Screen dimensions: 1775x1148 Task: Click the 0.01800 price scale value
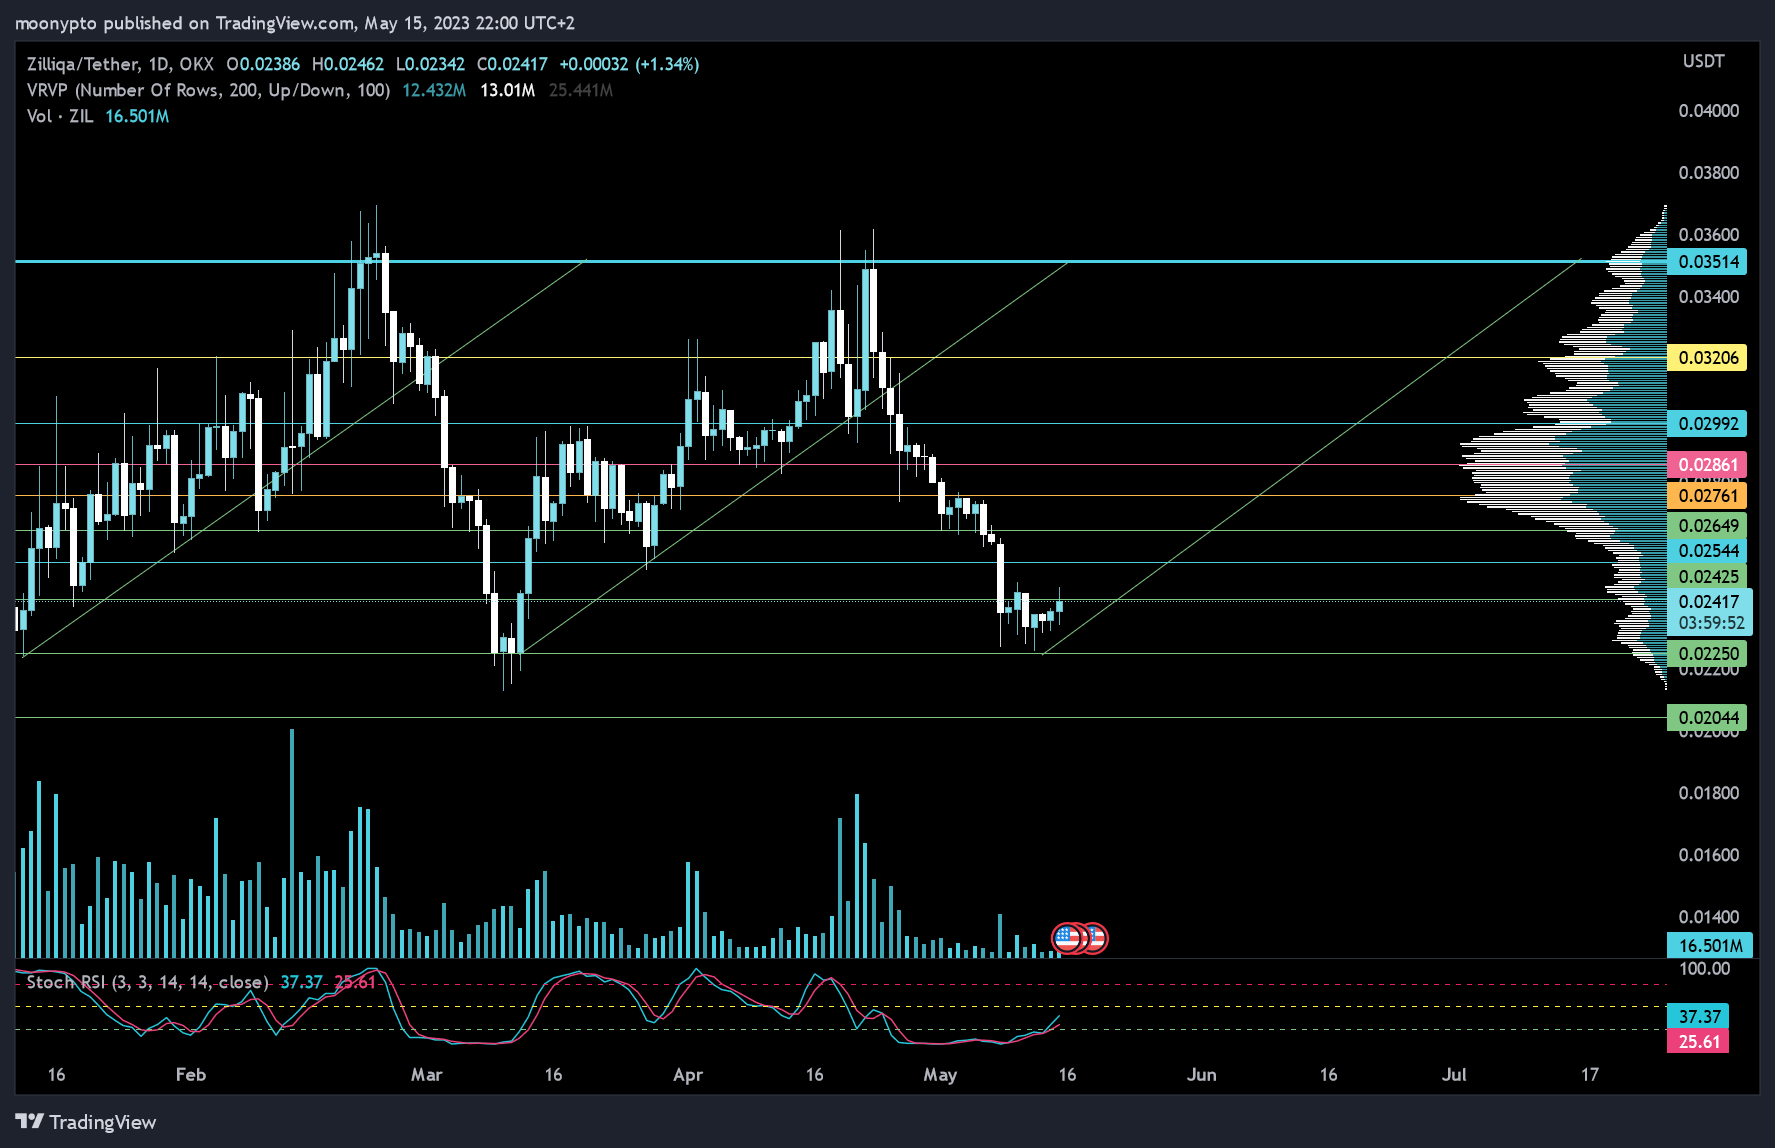(x=1708, y=793)
